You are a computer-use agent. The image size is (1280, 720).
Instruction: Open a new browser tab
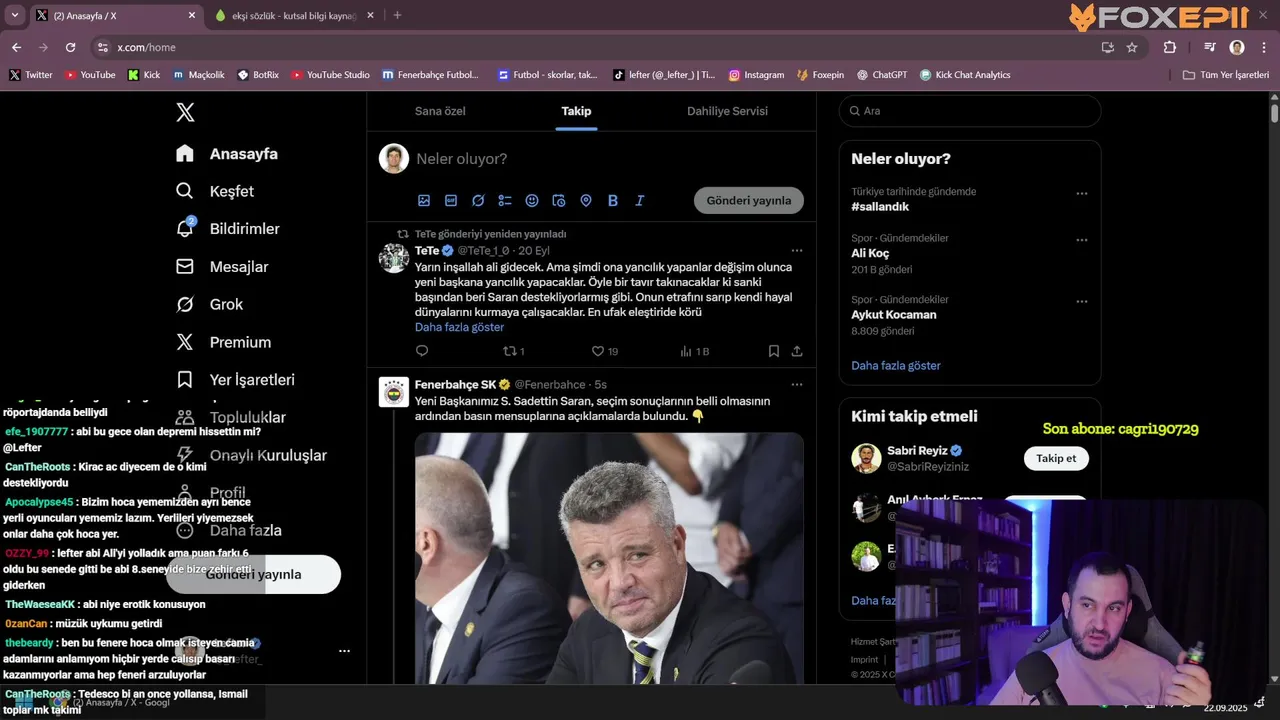[x=397, y=15]
